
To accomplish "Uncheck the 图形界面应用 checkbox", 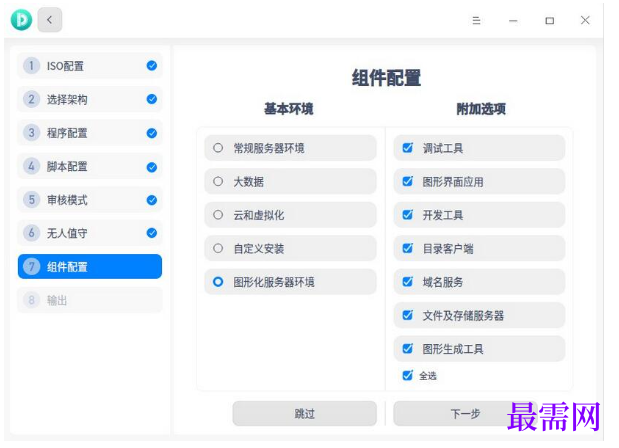I will point(407,182).
